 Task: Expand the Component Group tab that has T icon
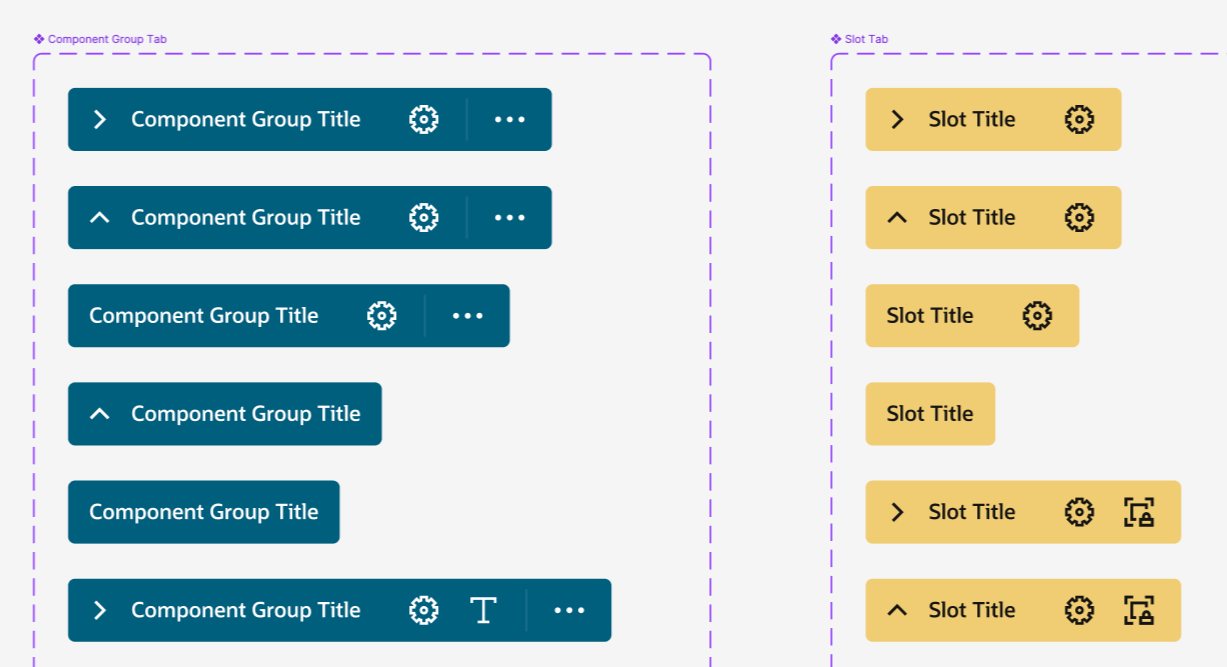99,610
